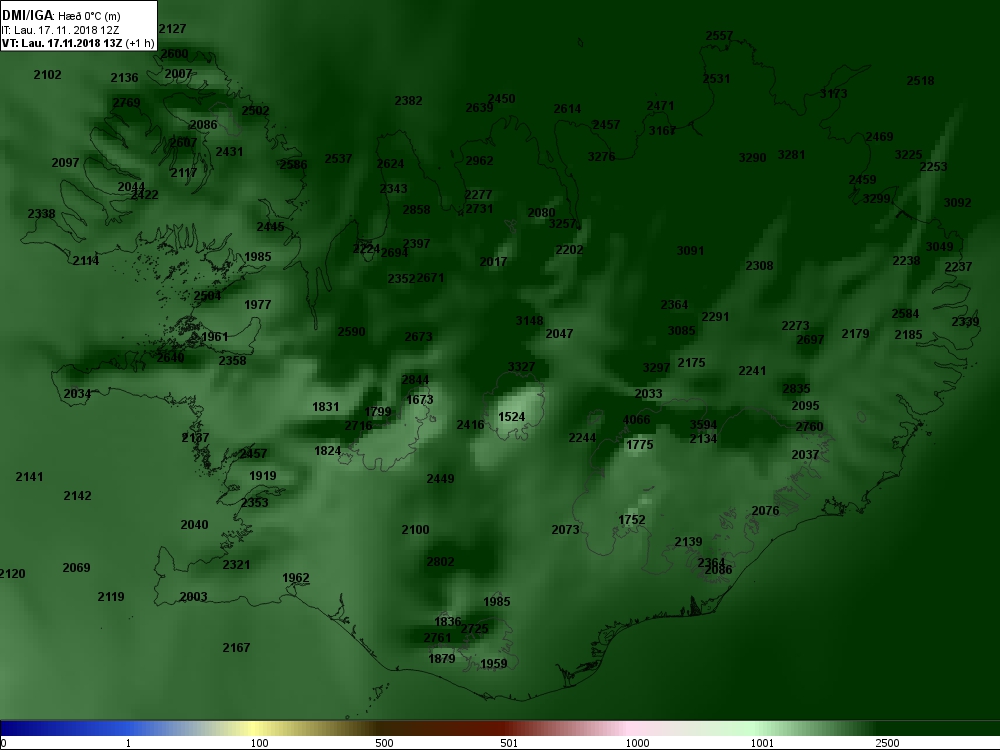Click the map value 1524 on the glacier
The width and height of the screenshot is (1000, 750).
pyautogui.click(x=511, y=416)
